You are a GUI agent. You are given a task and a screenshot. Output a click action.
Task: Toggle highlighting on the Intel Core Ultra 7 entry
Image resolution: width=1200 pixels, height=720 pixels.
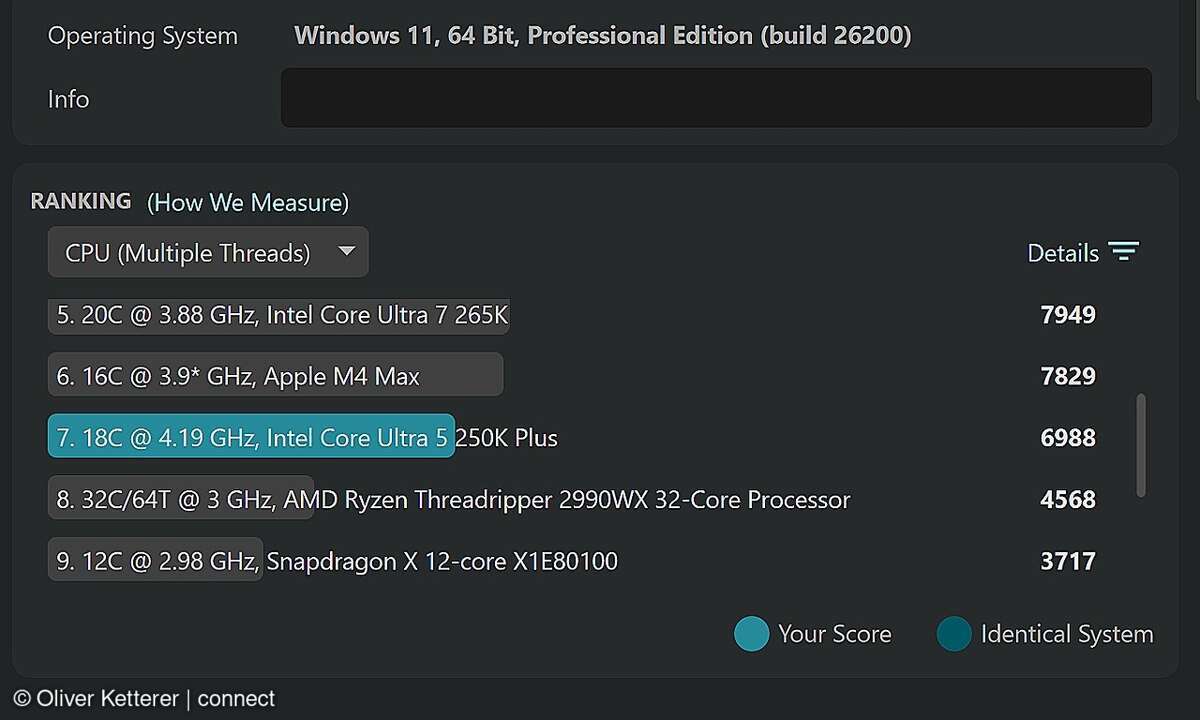[x=279, y=314]
